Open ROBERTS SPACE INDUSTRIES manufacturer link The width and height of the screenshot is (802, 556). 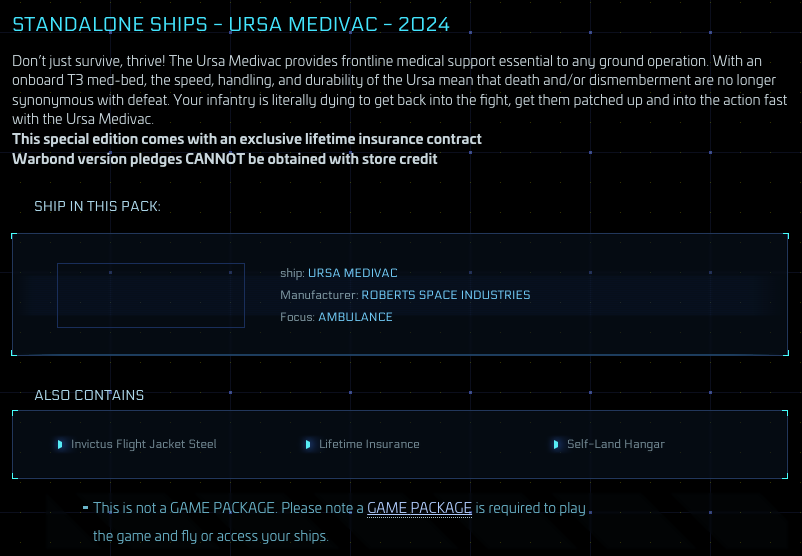click(x=445, y=295)
